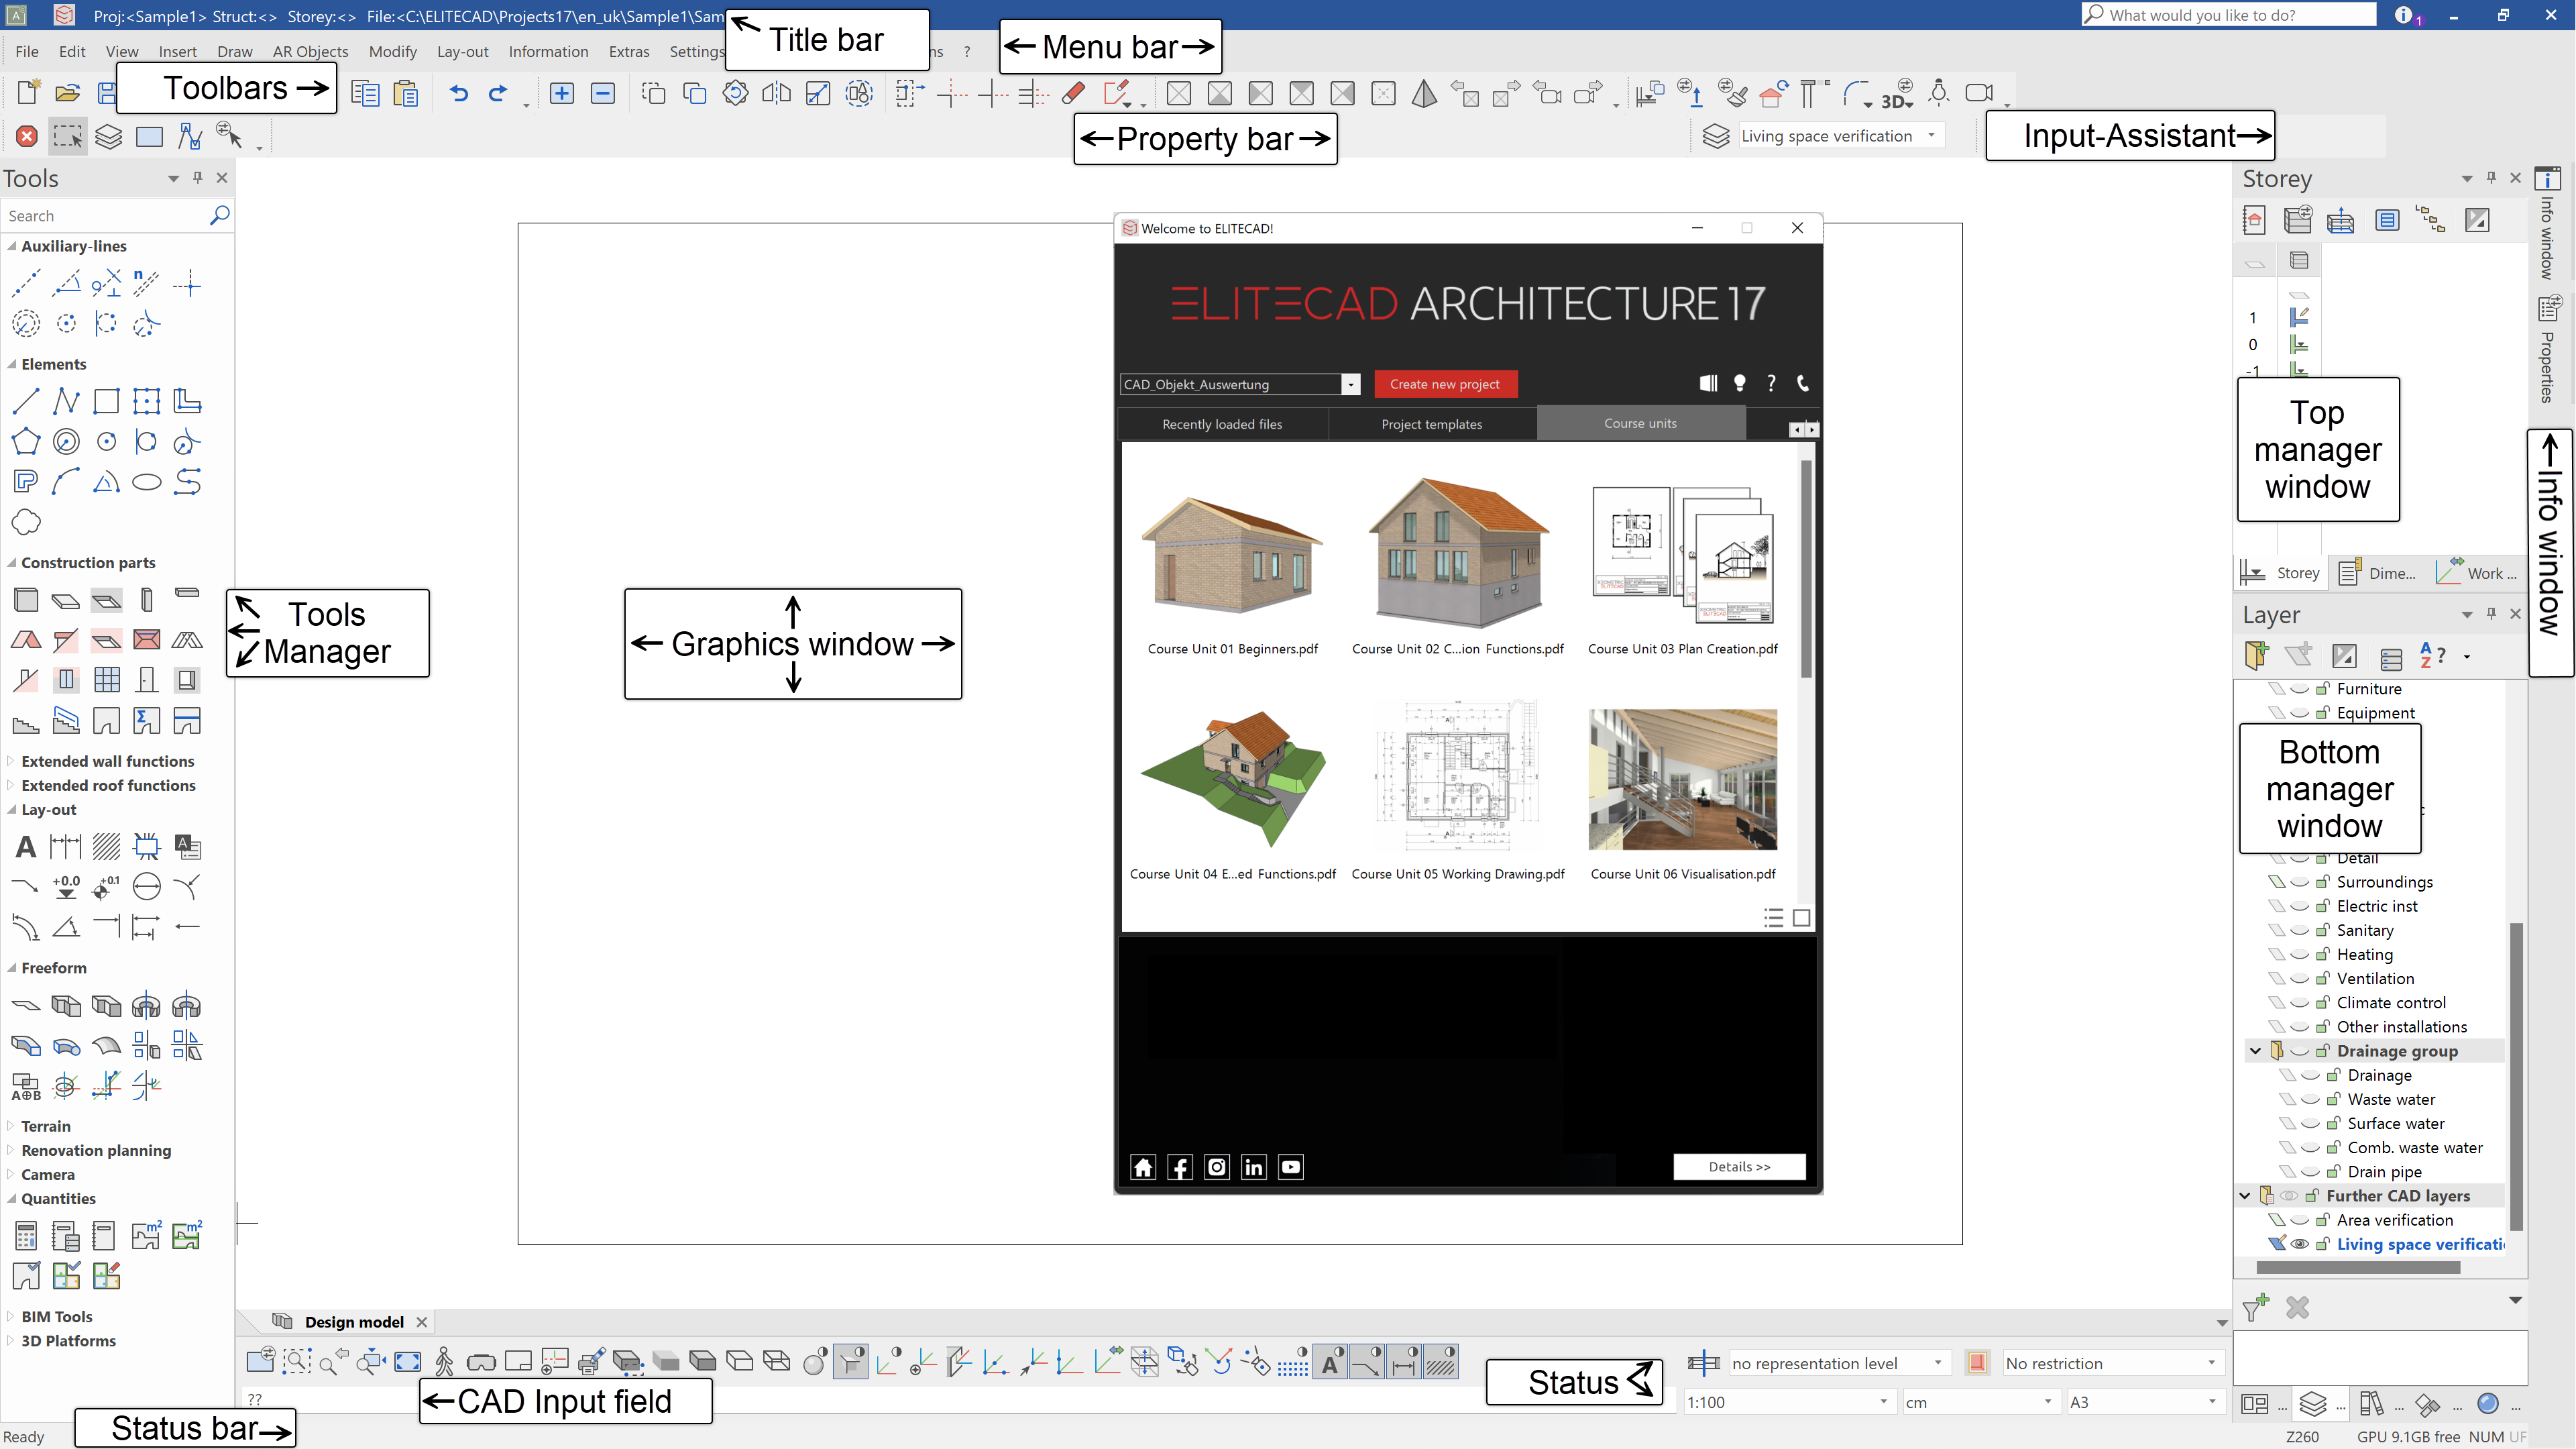The height and width of the screenshot is (1449, 2576).
Task: Collapse the Drainage group tree node
Action: click(x=2256, y=1051)
